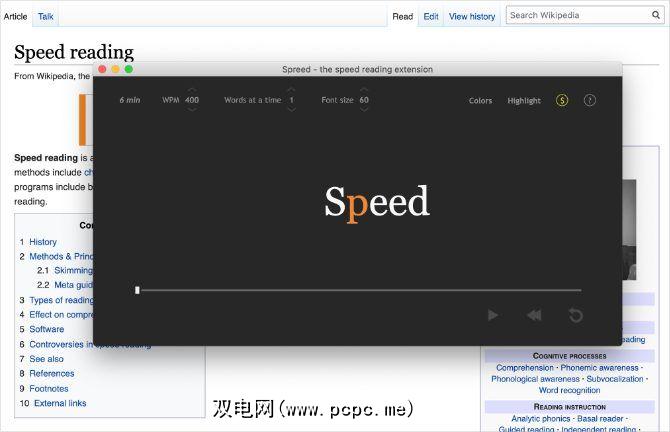
Task: Select the View history tab
Action: (471, 17)
